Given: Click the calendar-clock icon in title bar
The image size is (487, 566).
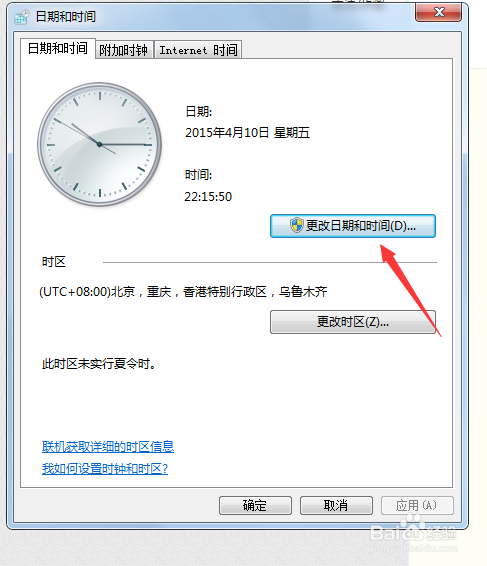Looking at the screenshot, I should click(x=22, y=17).
